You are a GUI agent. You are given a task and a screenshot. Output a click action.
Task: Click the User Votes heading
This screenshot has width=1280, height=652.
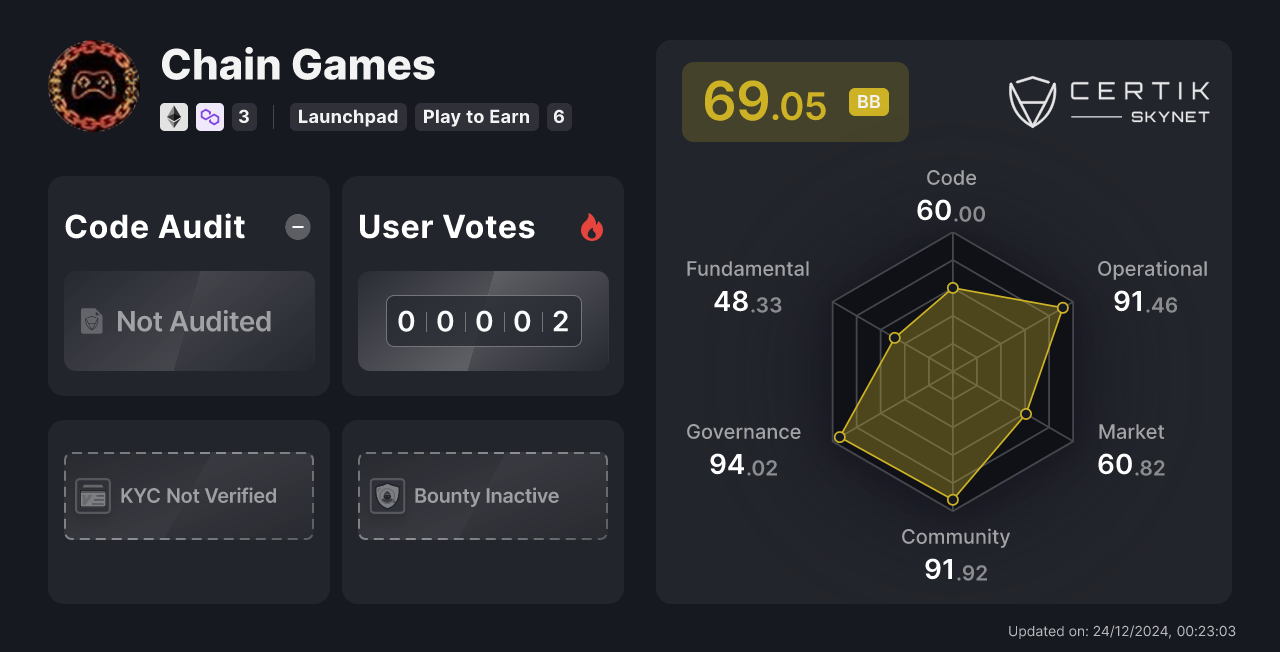pos(446,227)
